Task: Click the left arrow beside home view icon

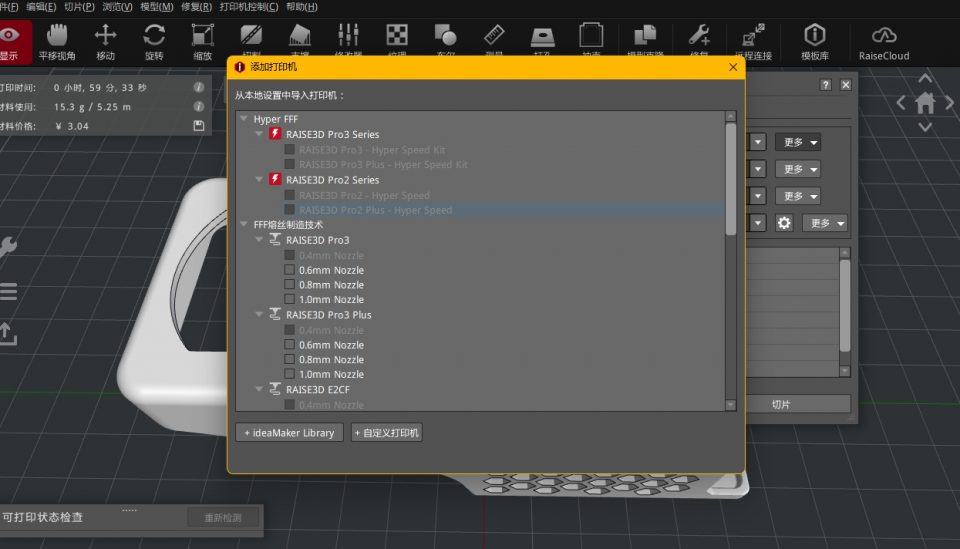Action: [901, 103]
